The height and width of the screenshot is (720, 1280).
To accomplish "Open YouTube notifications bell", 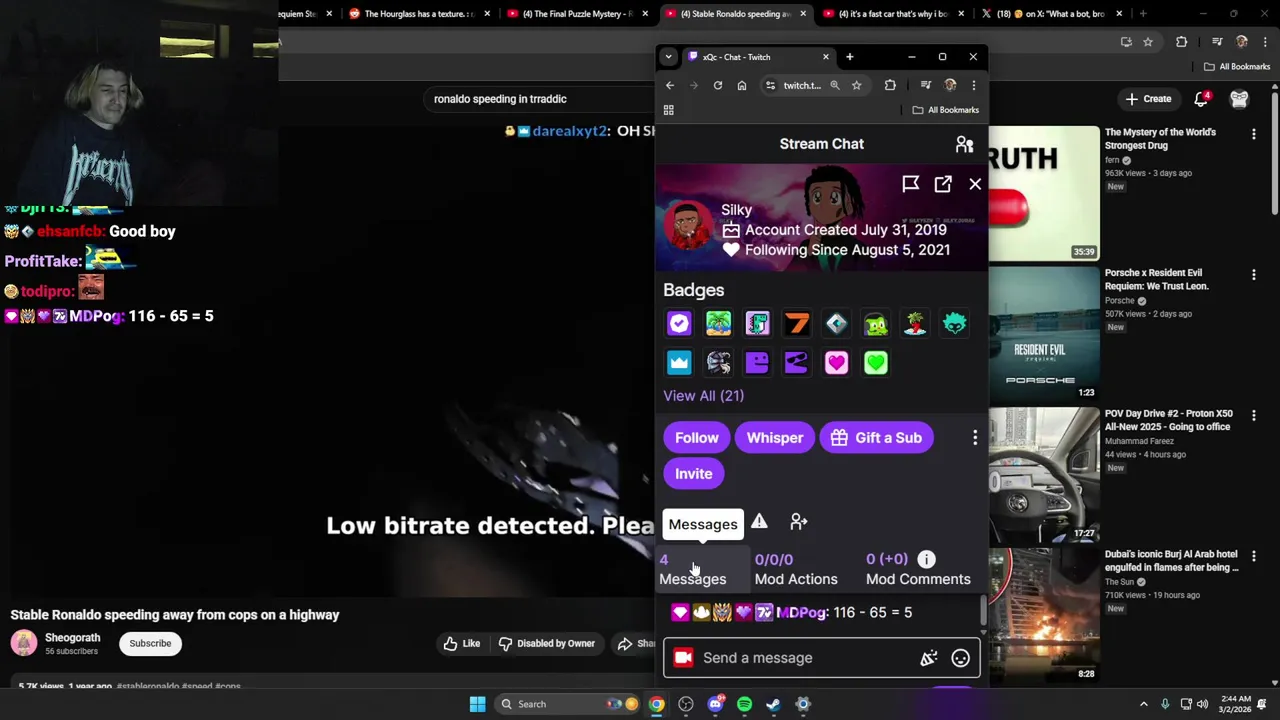I will coord(1201,99).
